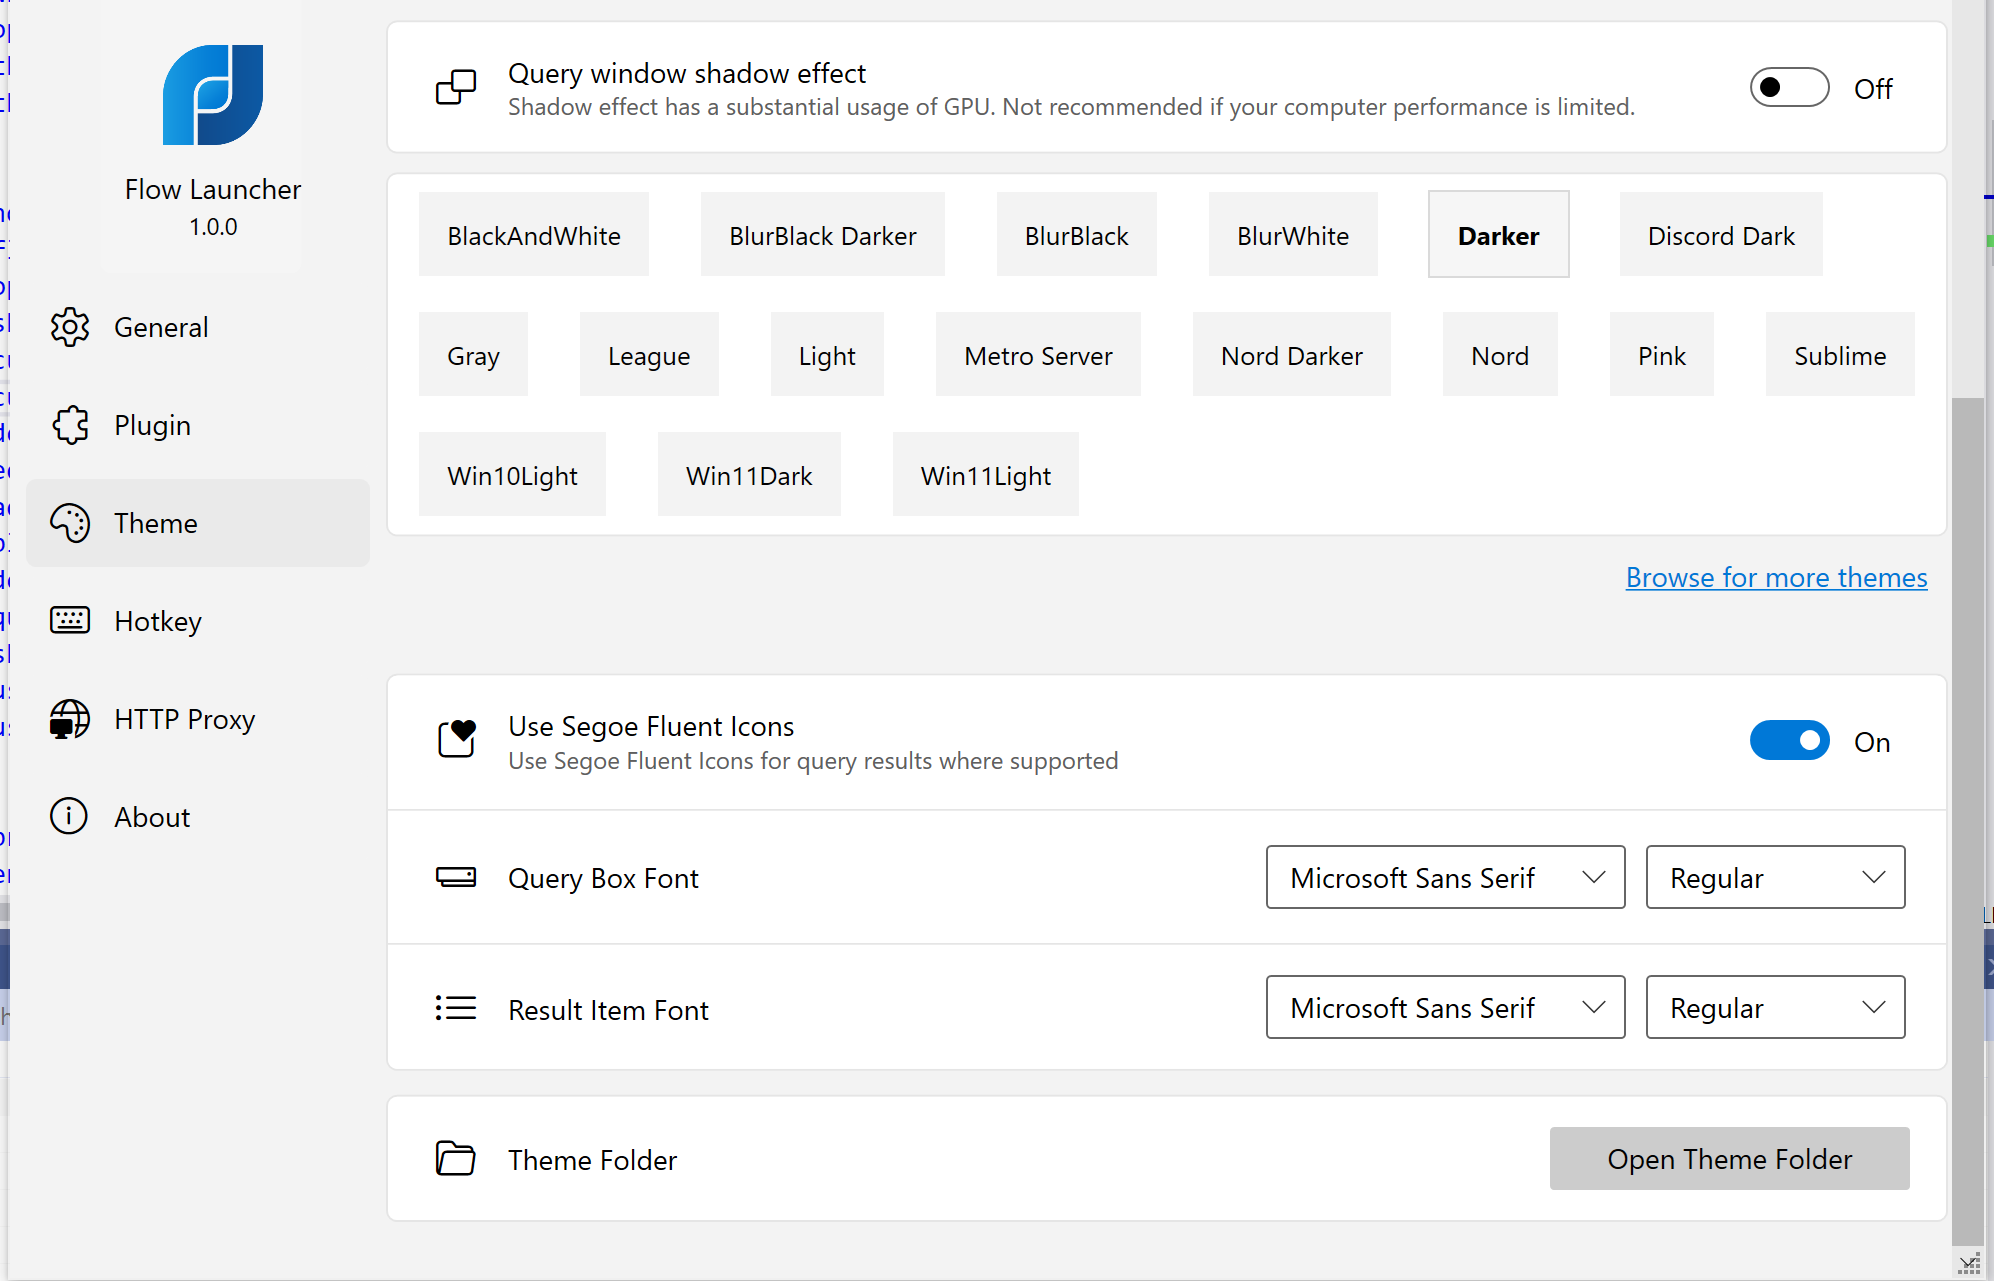Image resolution: width=1994 pixels, height=1281 pixels.
Task: Click the Flow Launcher logo icon
Action: (x=213, y=95)
